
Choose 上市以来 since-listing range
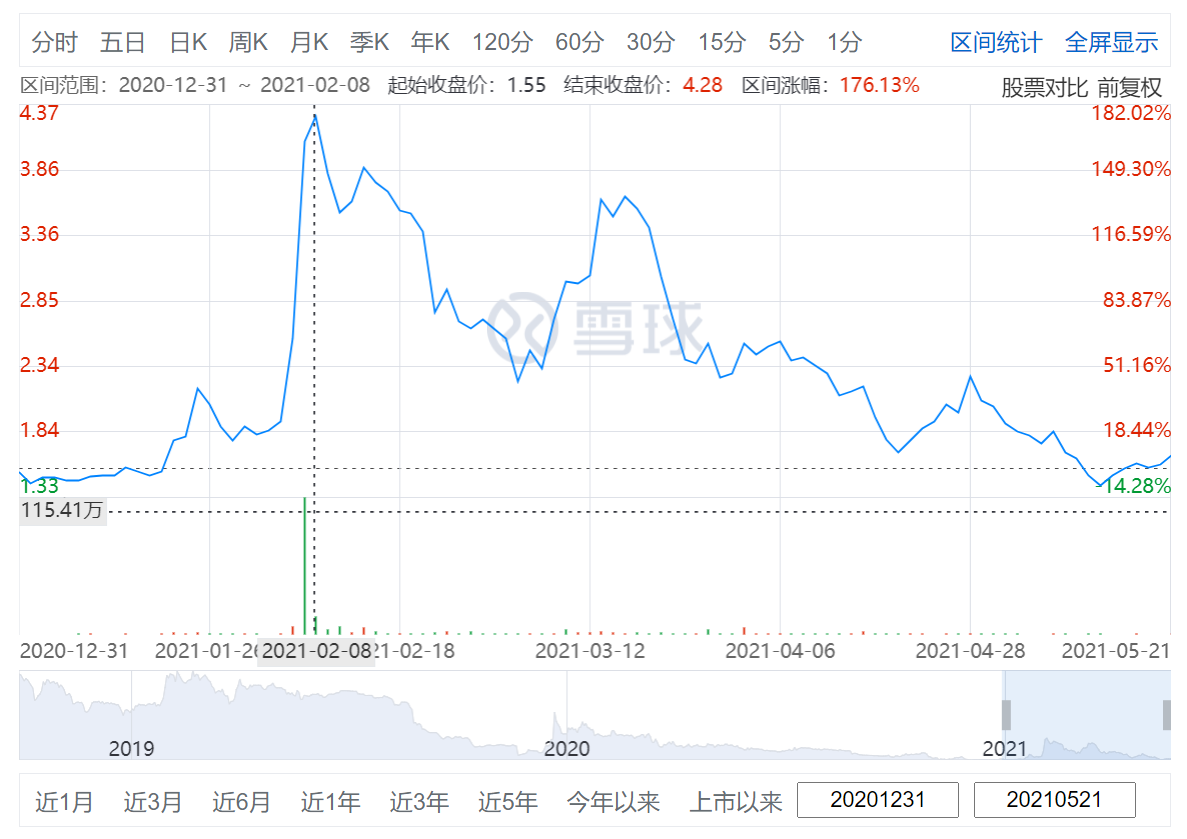tap(735, 801)
